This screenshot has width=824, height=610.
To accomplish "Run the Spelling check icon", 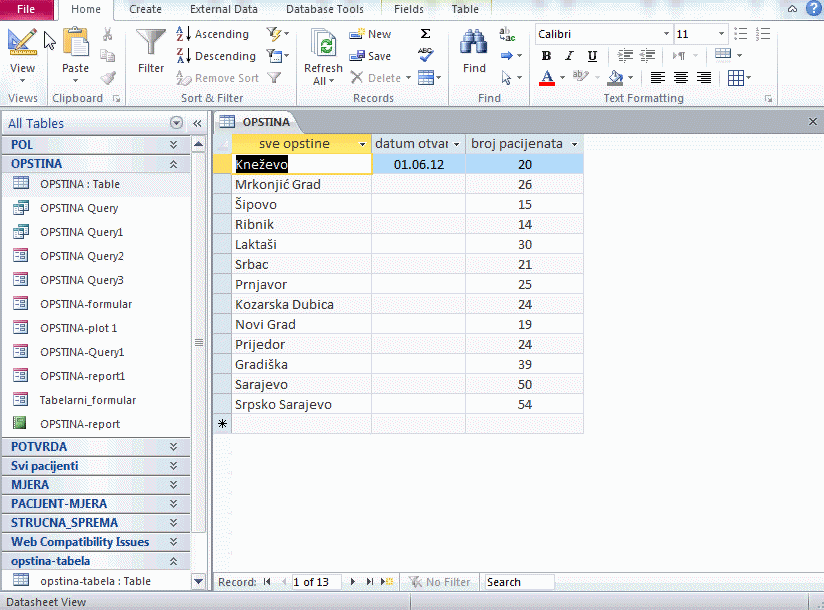I will (426, 55).
